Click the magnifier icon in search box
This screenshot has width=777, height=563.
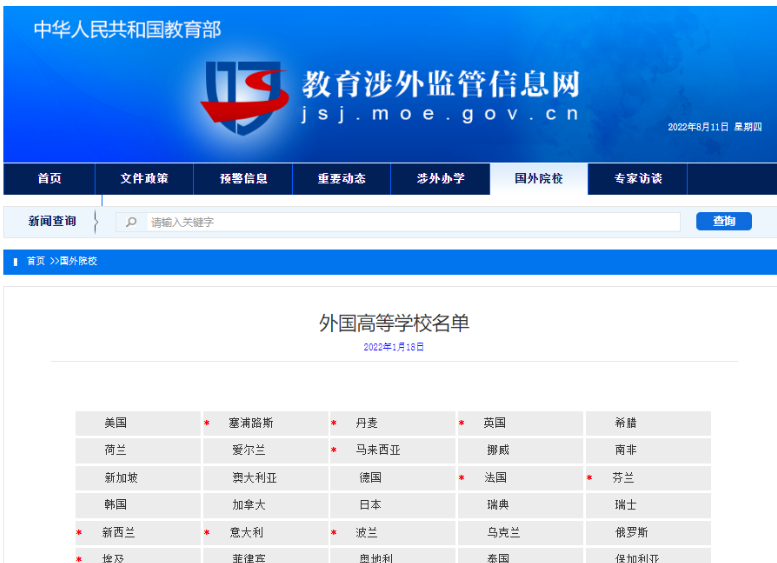coord(131,222)
